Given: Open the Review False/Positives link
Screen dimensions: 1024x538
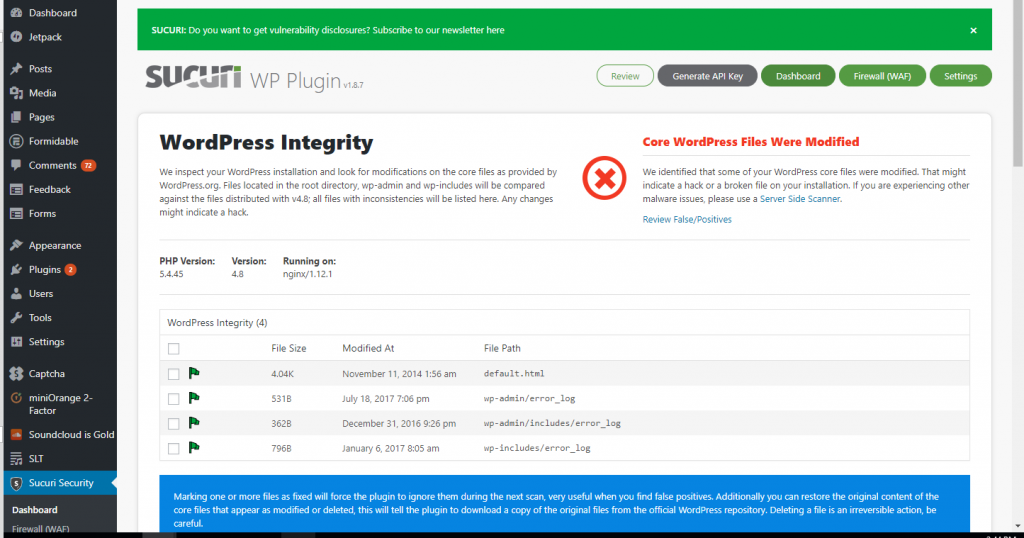Looking at the screenshot, I should [x=687, y=220].
